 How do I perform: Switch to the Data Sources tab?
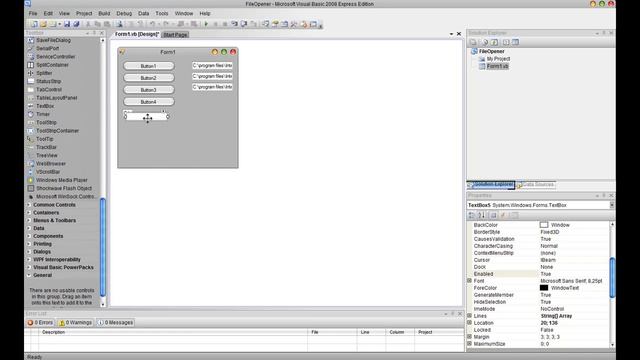tap(536, 185)
